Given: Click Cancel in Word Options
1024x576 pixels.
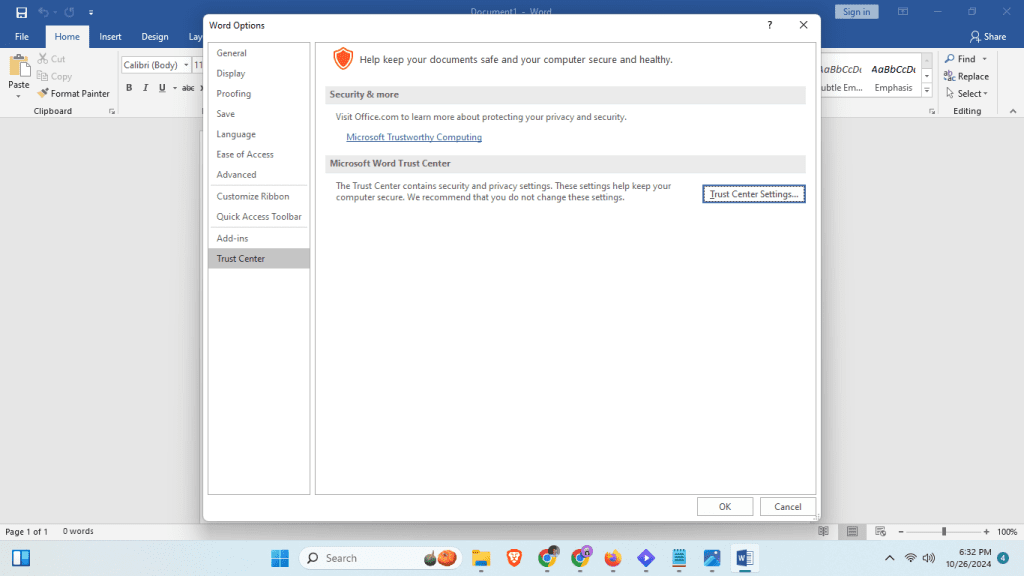Looking at the screenshot, I should [x=788, y=507].
